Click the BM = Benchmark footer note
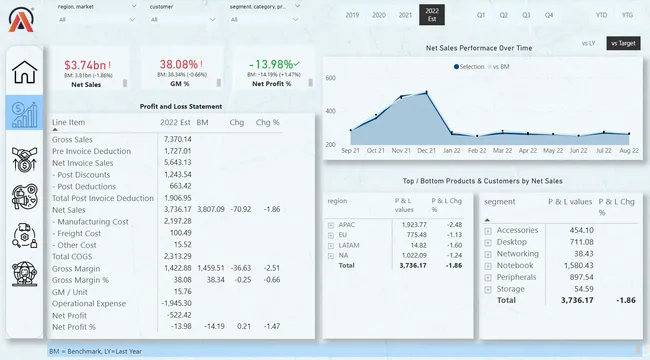 tap(95, 351)
